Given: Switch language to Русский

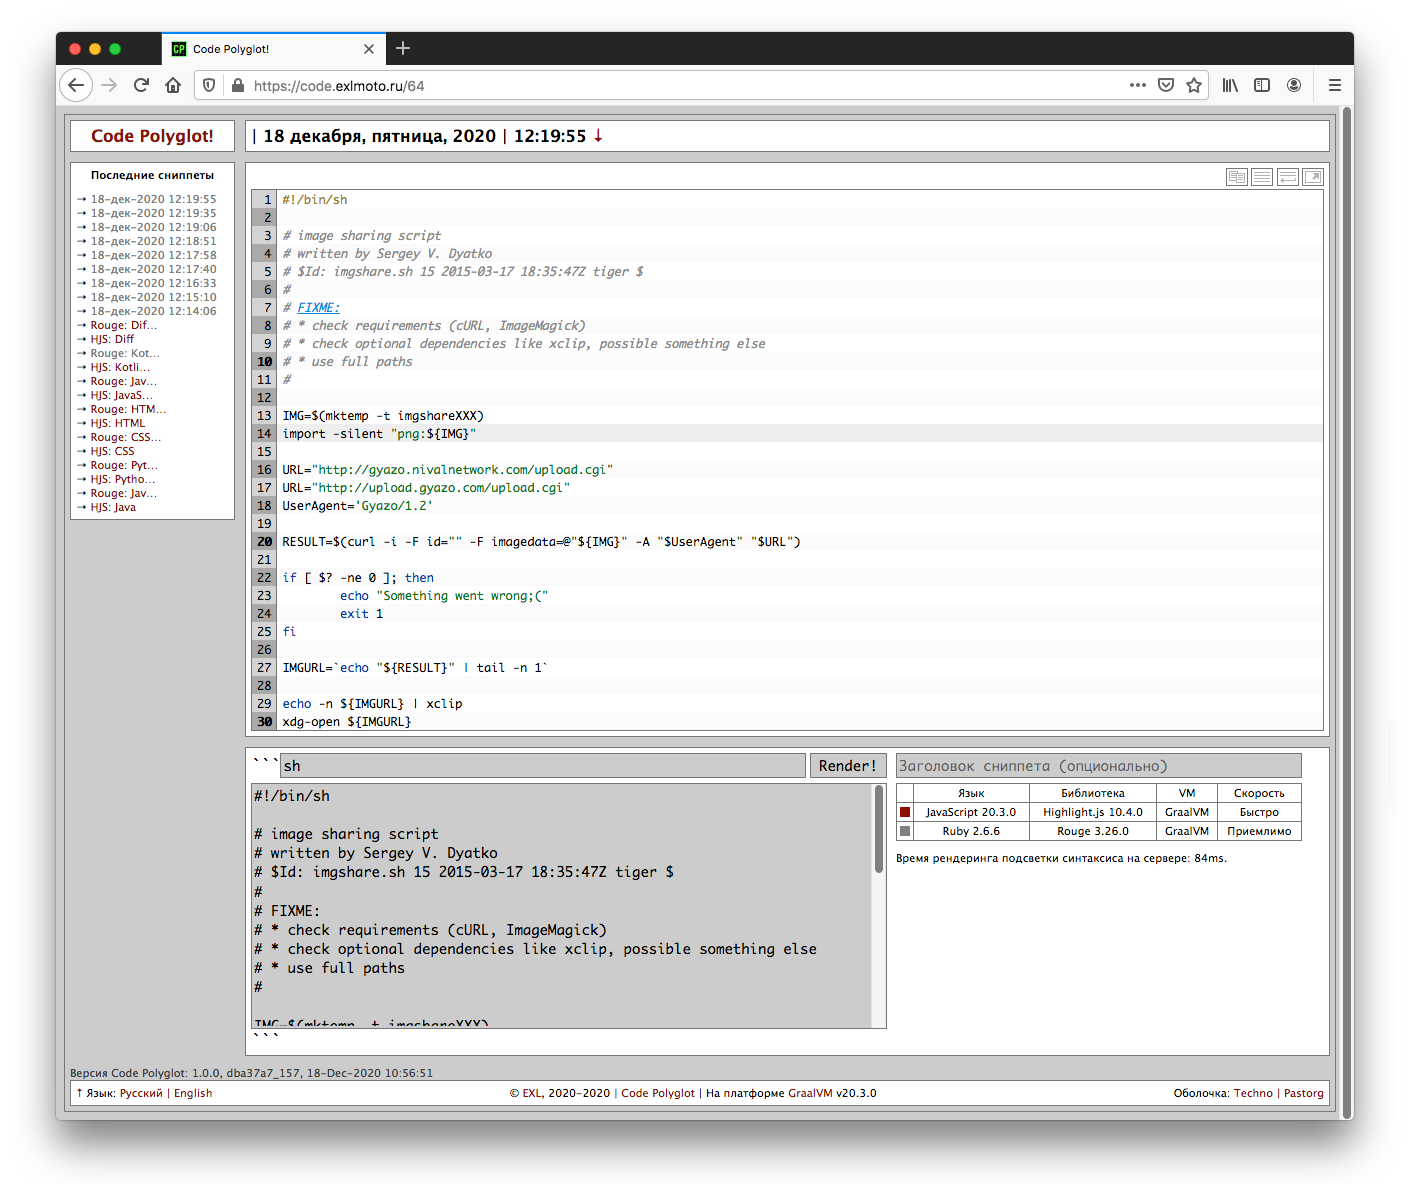Looking at the screenshot, I should click(x=141, y=1093).
